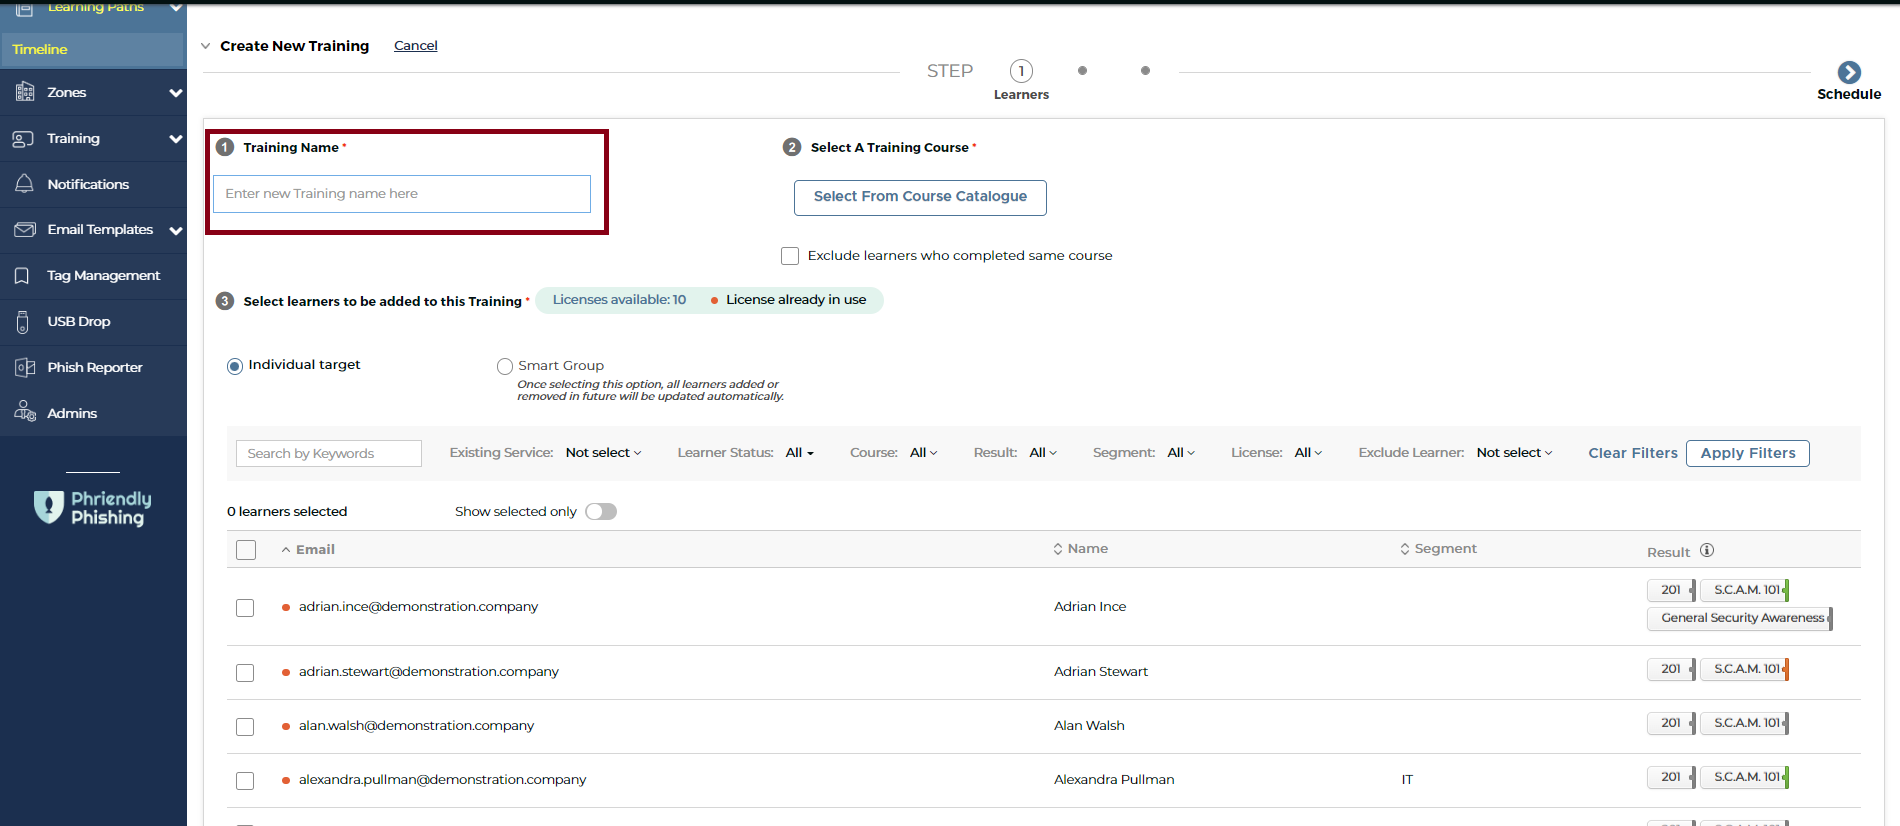Image resolution: width=1900 pixels, height=826 pixels.
Task: Click the Training Name input field
Action: 402,194
